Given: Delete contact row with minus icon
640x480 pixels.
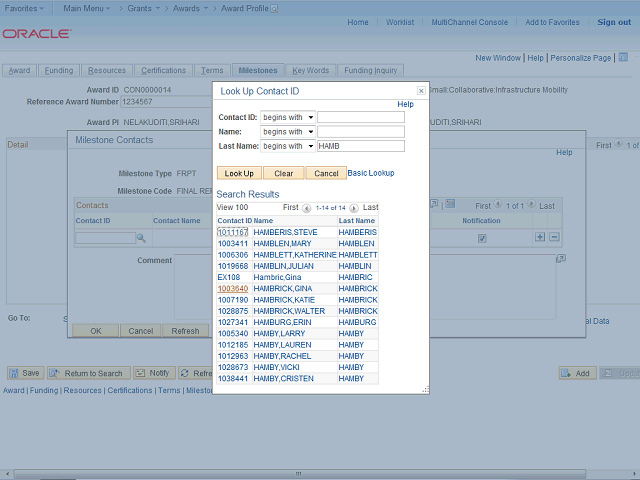Looking at the screenshot, I should click(554, 237).
